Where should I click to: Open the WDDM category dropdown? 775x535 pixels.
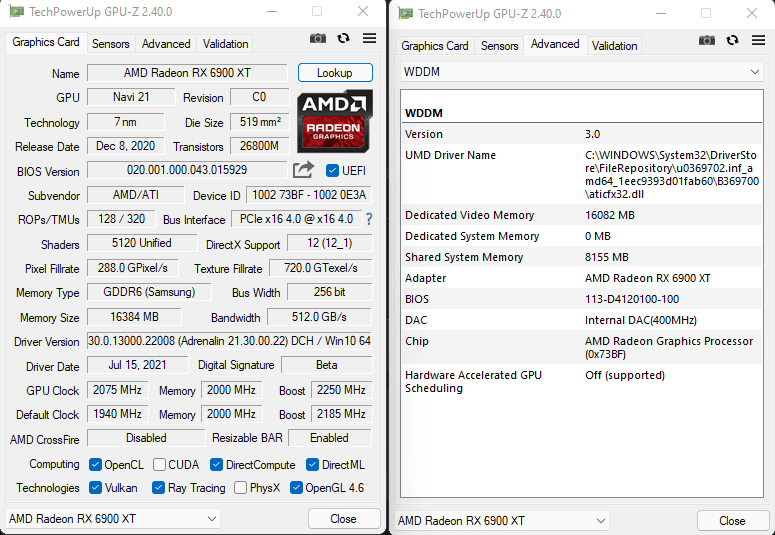click(x=582, y=72)
